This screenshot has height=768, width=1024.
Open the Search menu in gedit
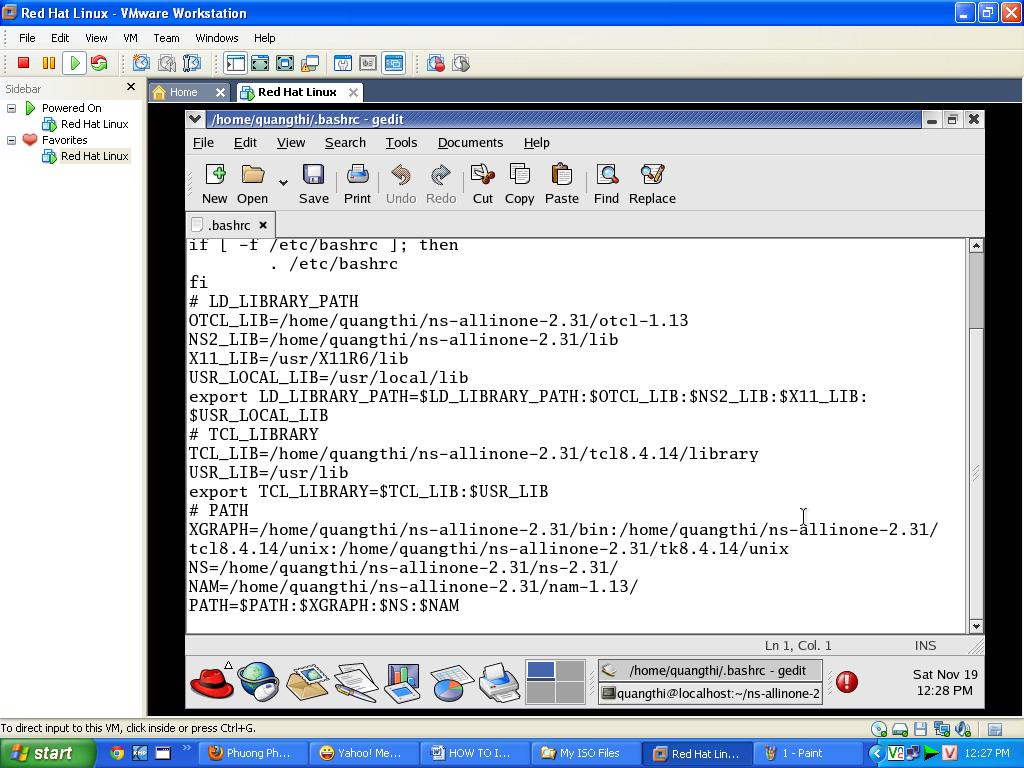[345, 143]
